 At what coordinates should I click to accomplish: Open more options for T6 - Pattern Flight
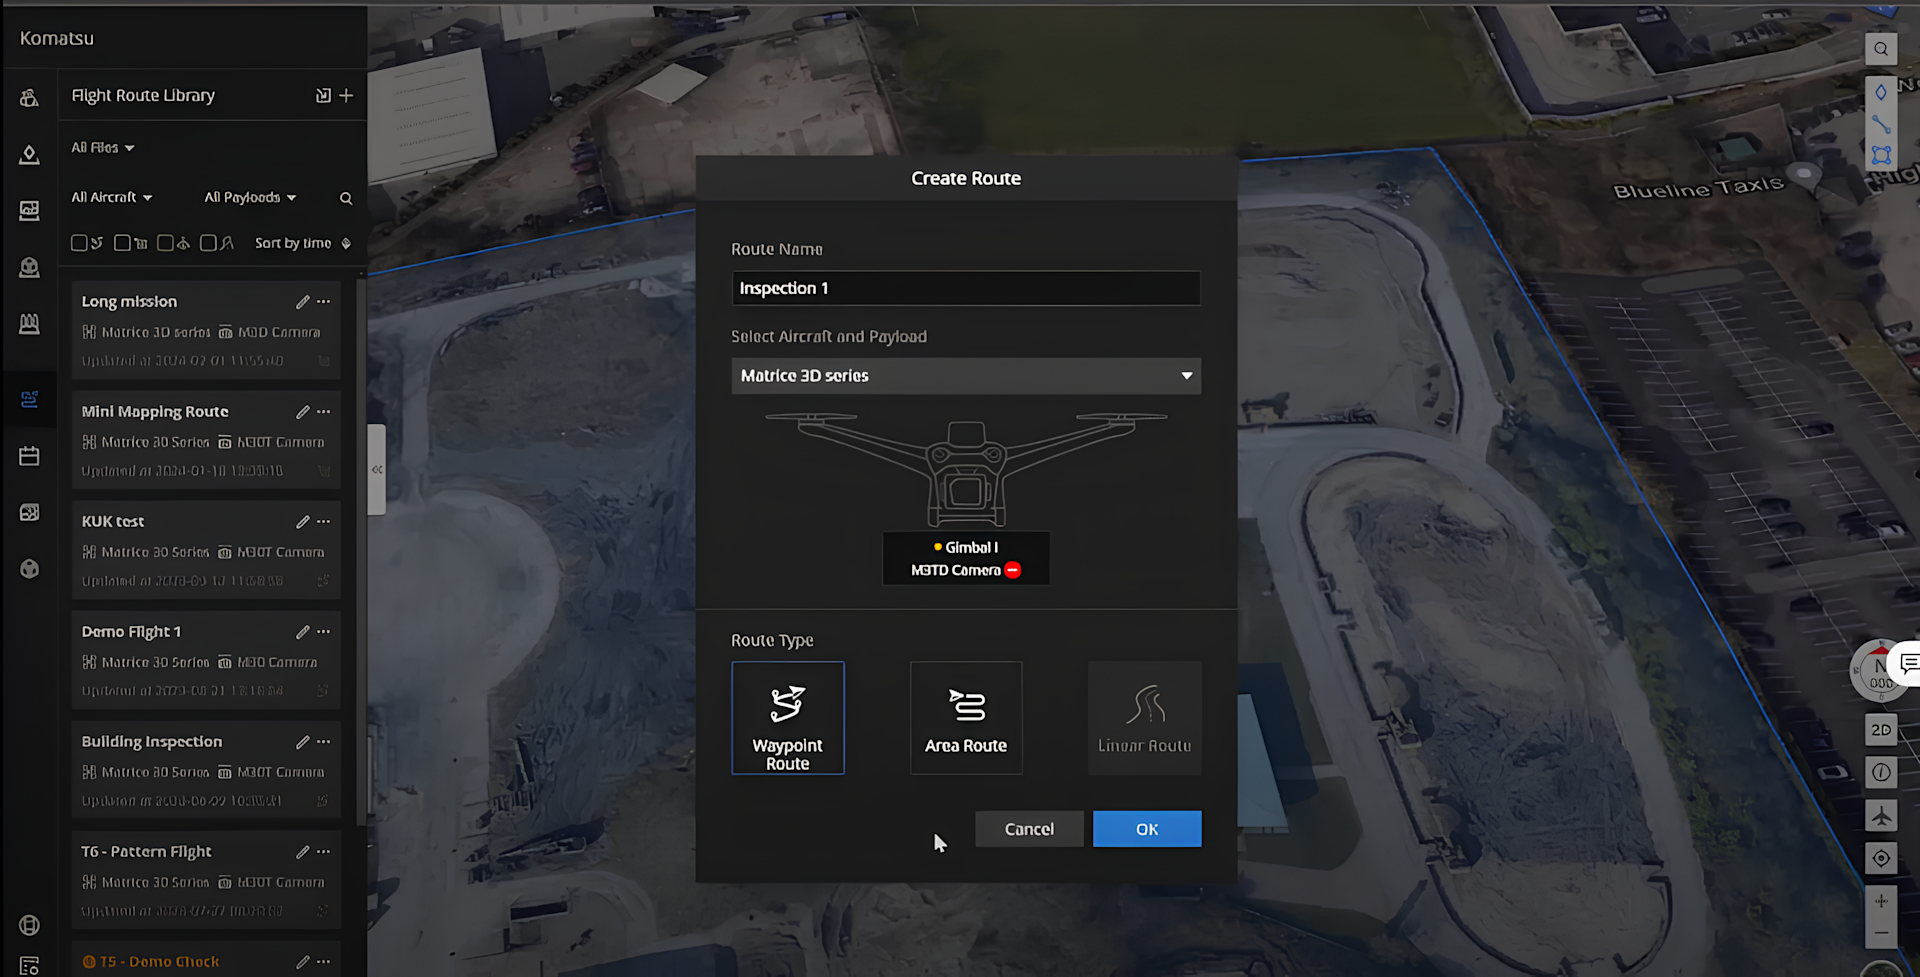pos(323,852)
